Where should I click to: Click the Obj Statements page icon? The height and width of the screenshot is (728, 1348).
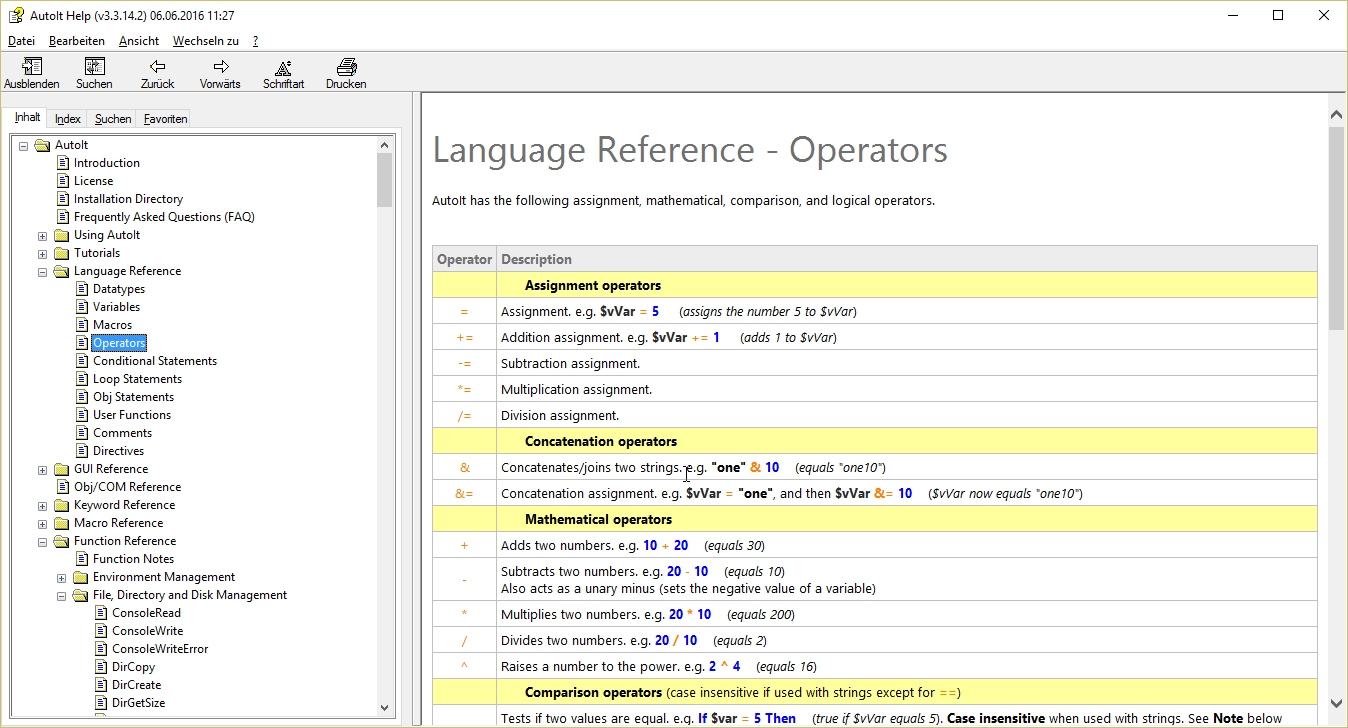(x=83, y=397)
